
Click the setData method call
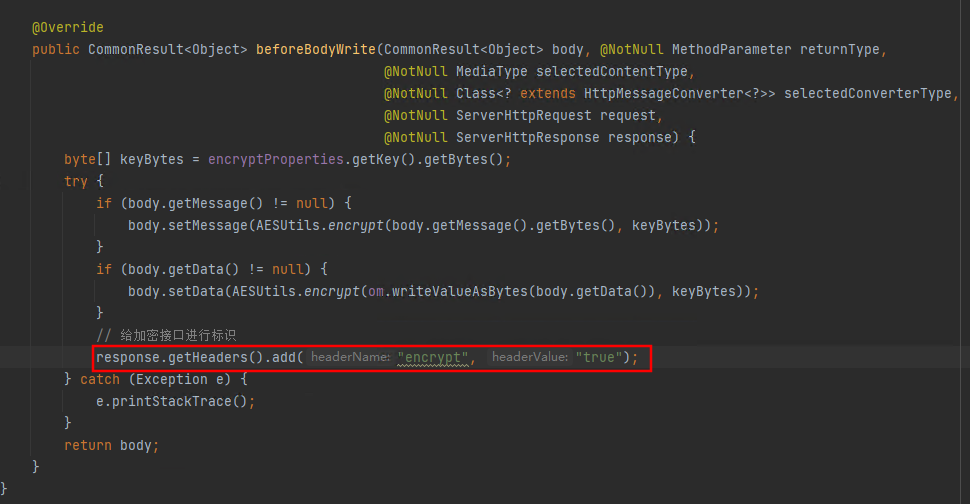196,291
